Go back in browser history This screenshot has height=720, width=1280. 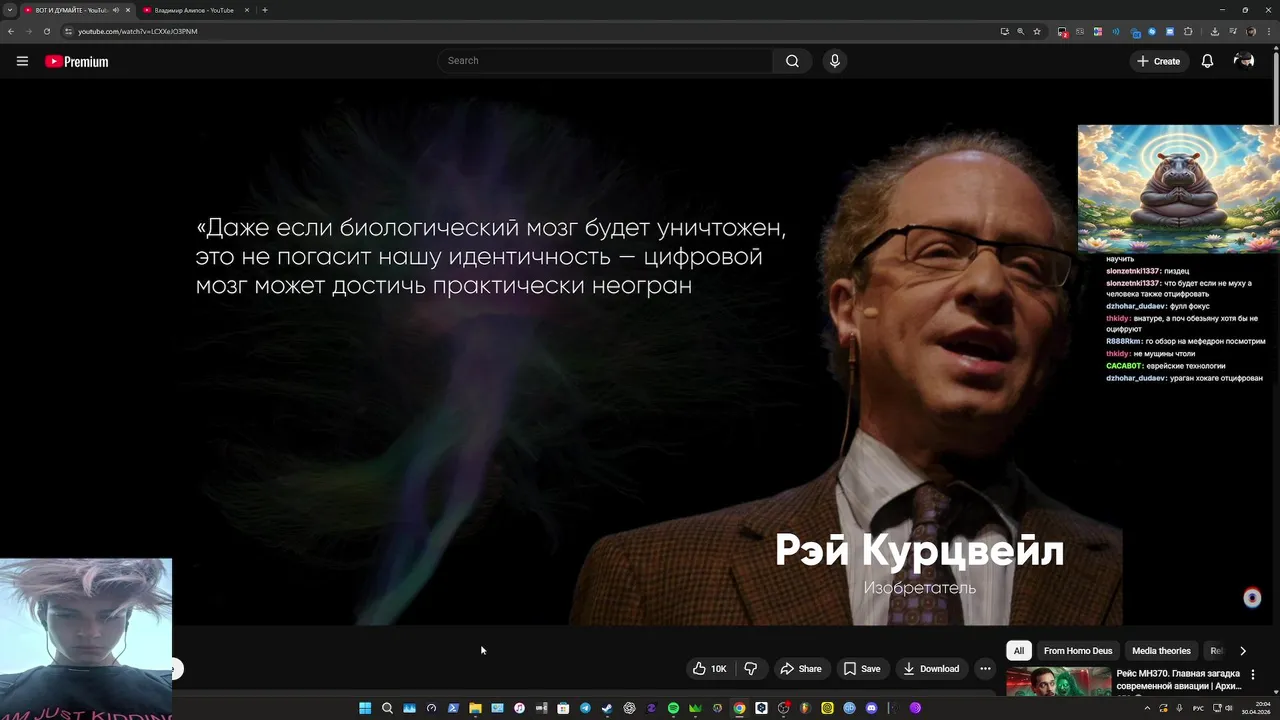click(x=11, y=31)
